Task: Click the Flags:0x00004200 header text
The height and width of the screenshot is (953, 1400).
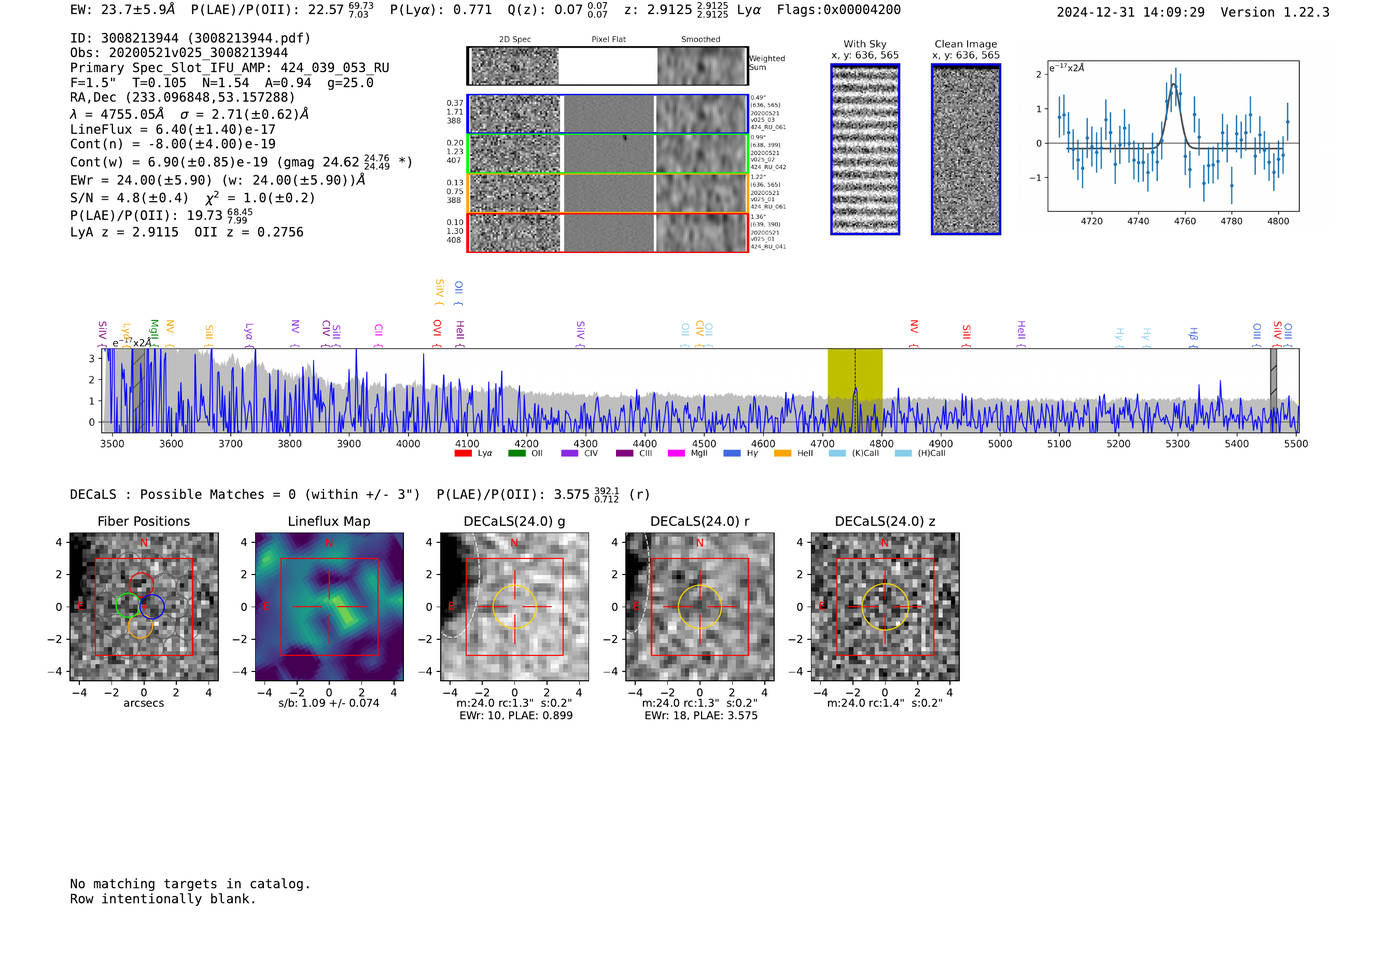Action: click(x=839, y=10)
